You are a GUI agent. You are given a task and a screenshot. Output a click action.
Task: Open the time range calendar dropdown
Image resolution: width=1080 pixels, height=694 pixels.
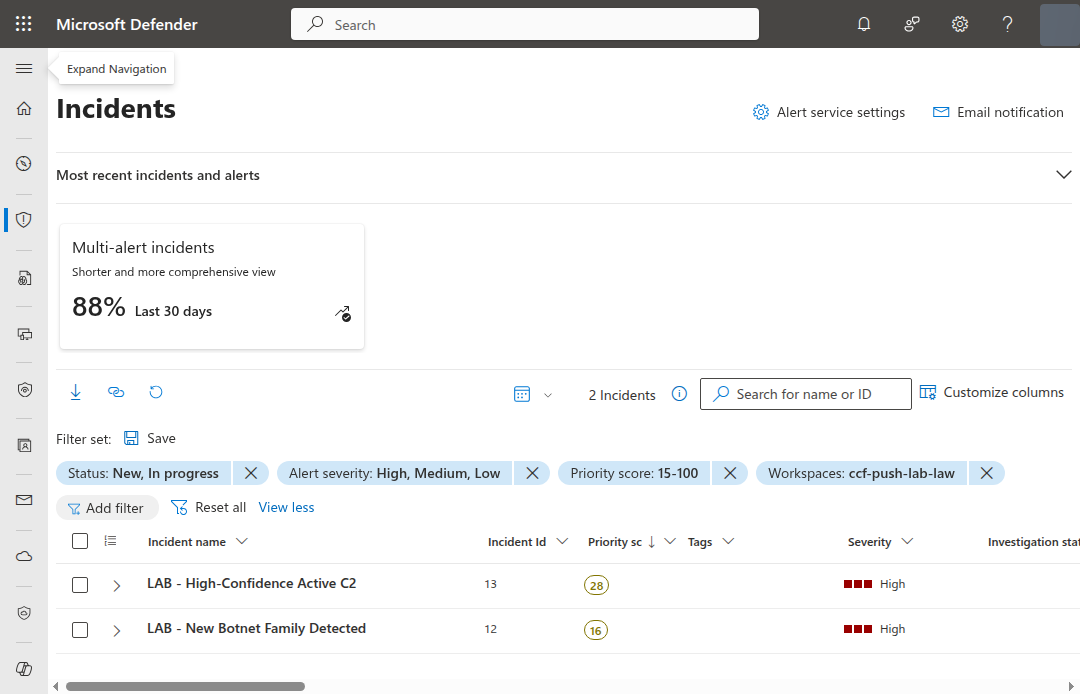(530, 394)
